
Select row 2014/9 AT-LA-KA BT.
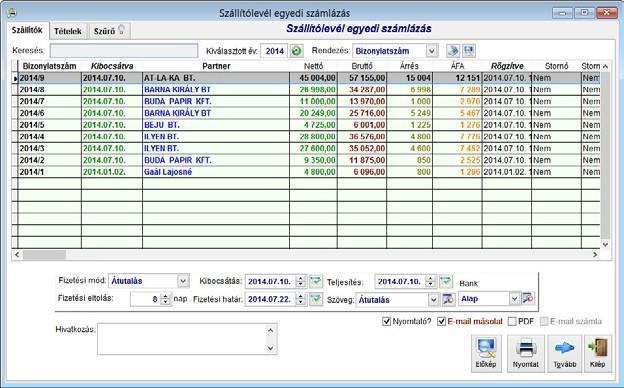[306, 78]
